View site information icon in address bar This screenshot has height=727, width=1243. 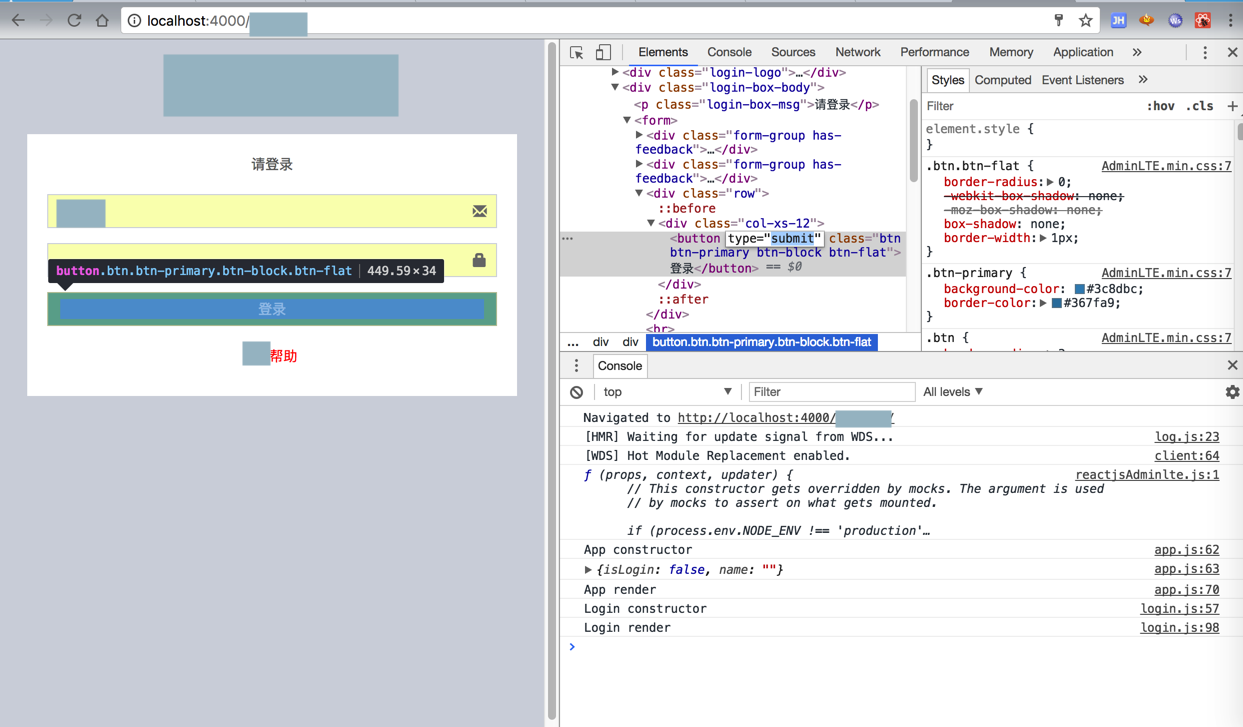coord(134,20)
